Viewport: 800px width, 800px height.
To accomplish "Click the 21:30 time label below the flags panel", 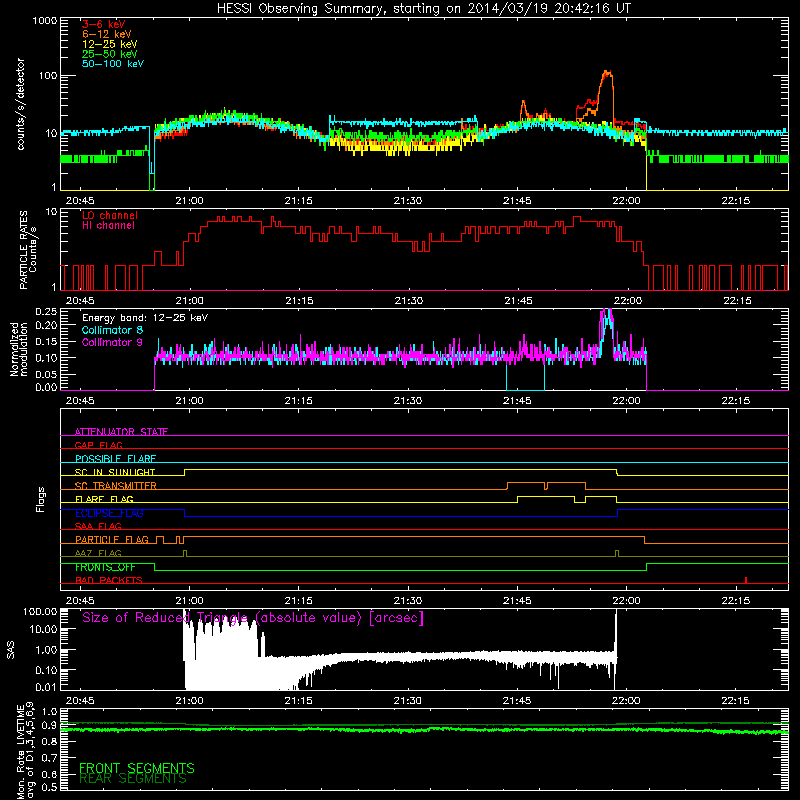I will tap(408, 601).
